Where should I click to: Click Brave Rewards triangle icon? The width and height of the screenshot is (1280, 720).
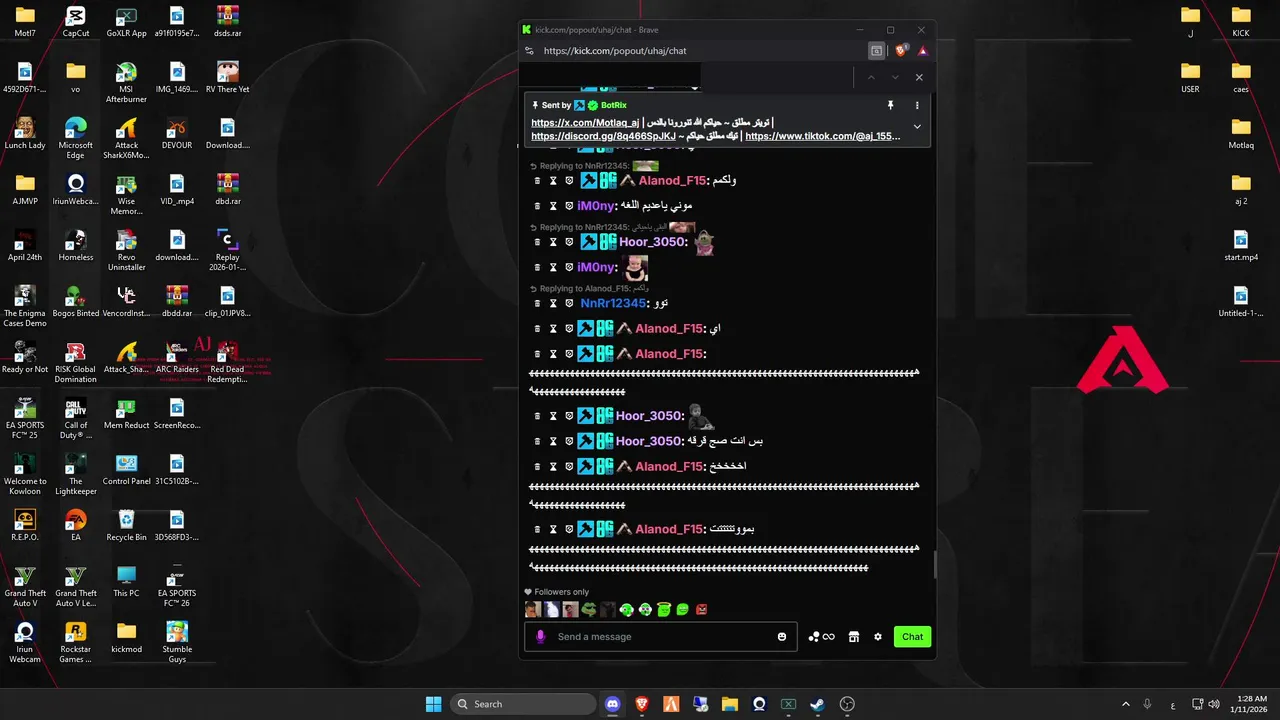[x=922, y=51]
